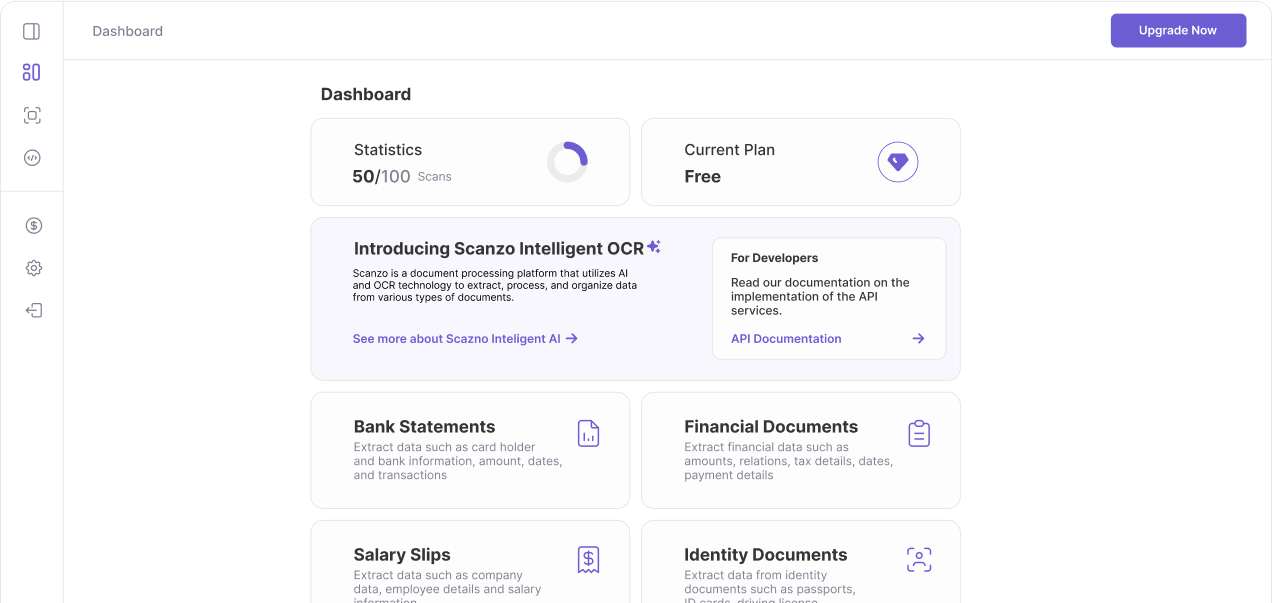Open the dashboard grid icon in sidebar
This screenshot has width=1272, height=603.
point(31,72)
